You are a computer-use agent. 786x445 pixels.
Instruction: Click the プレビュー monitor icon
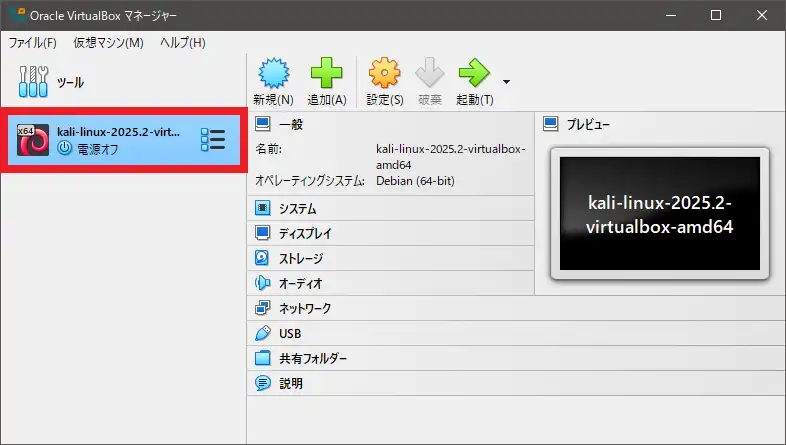coord(550,124)
